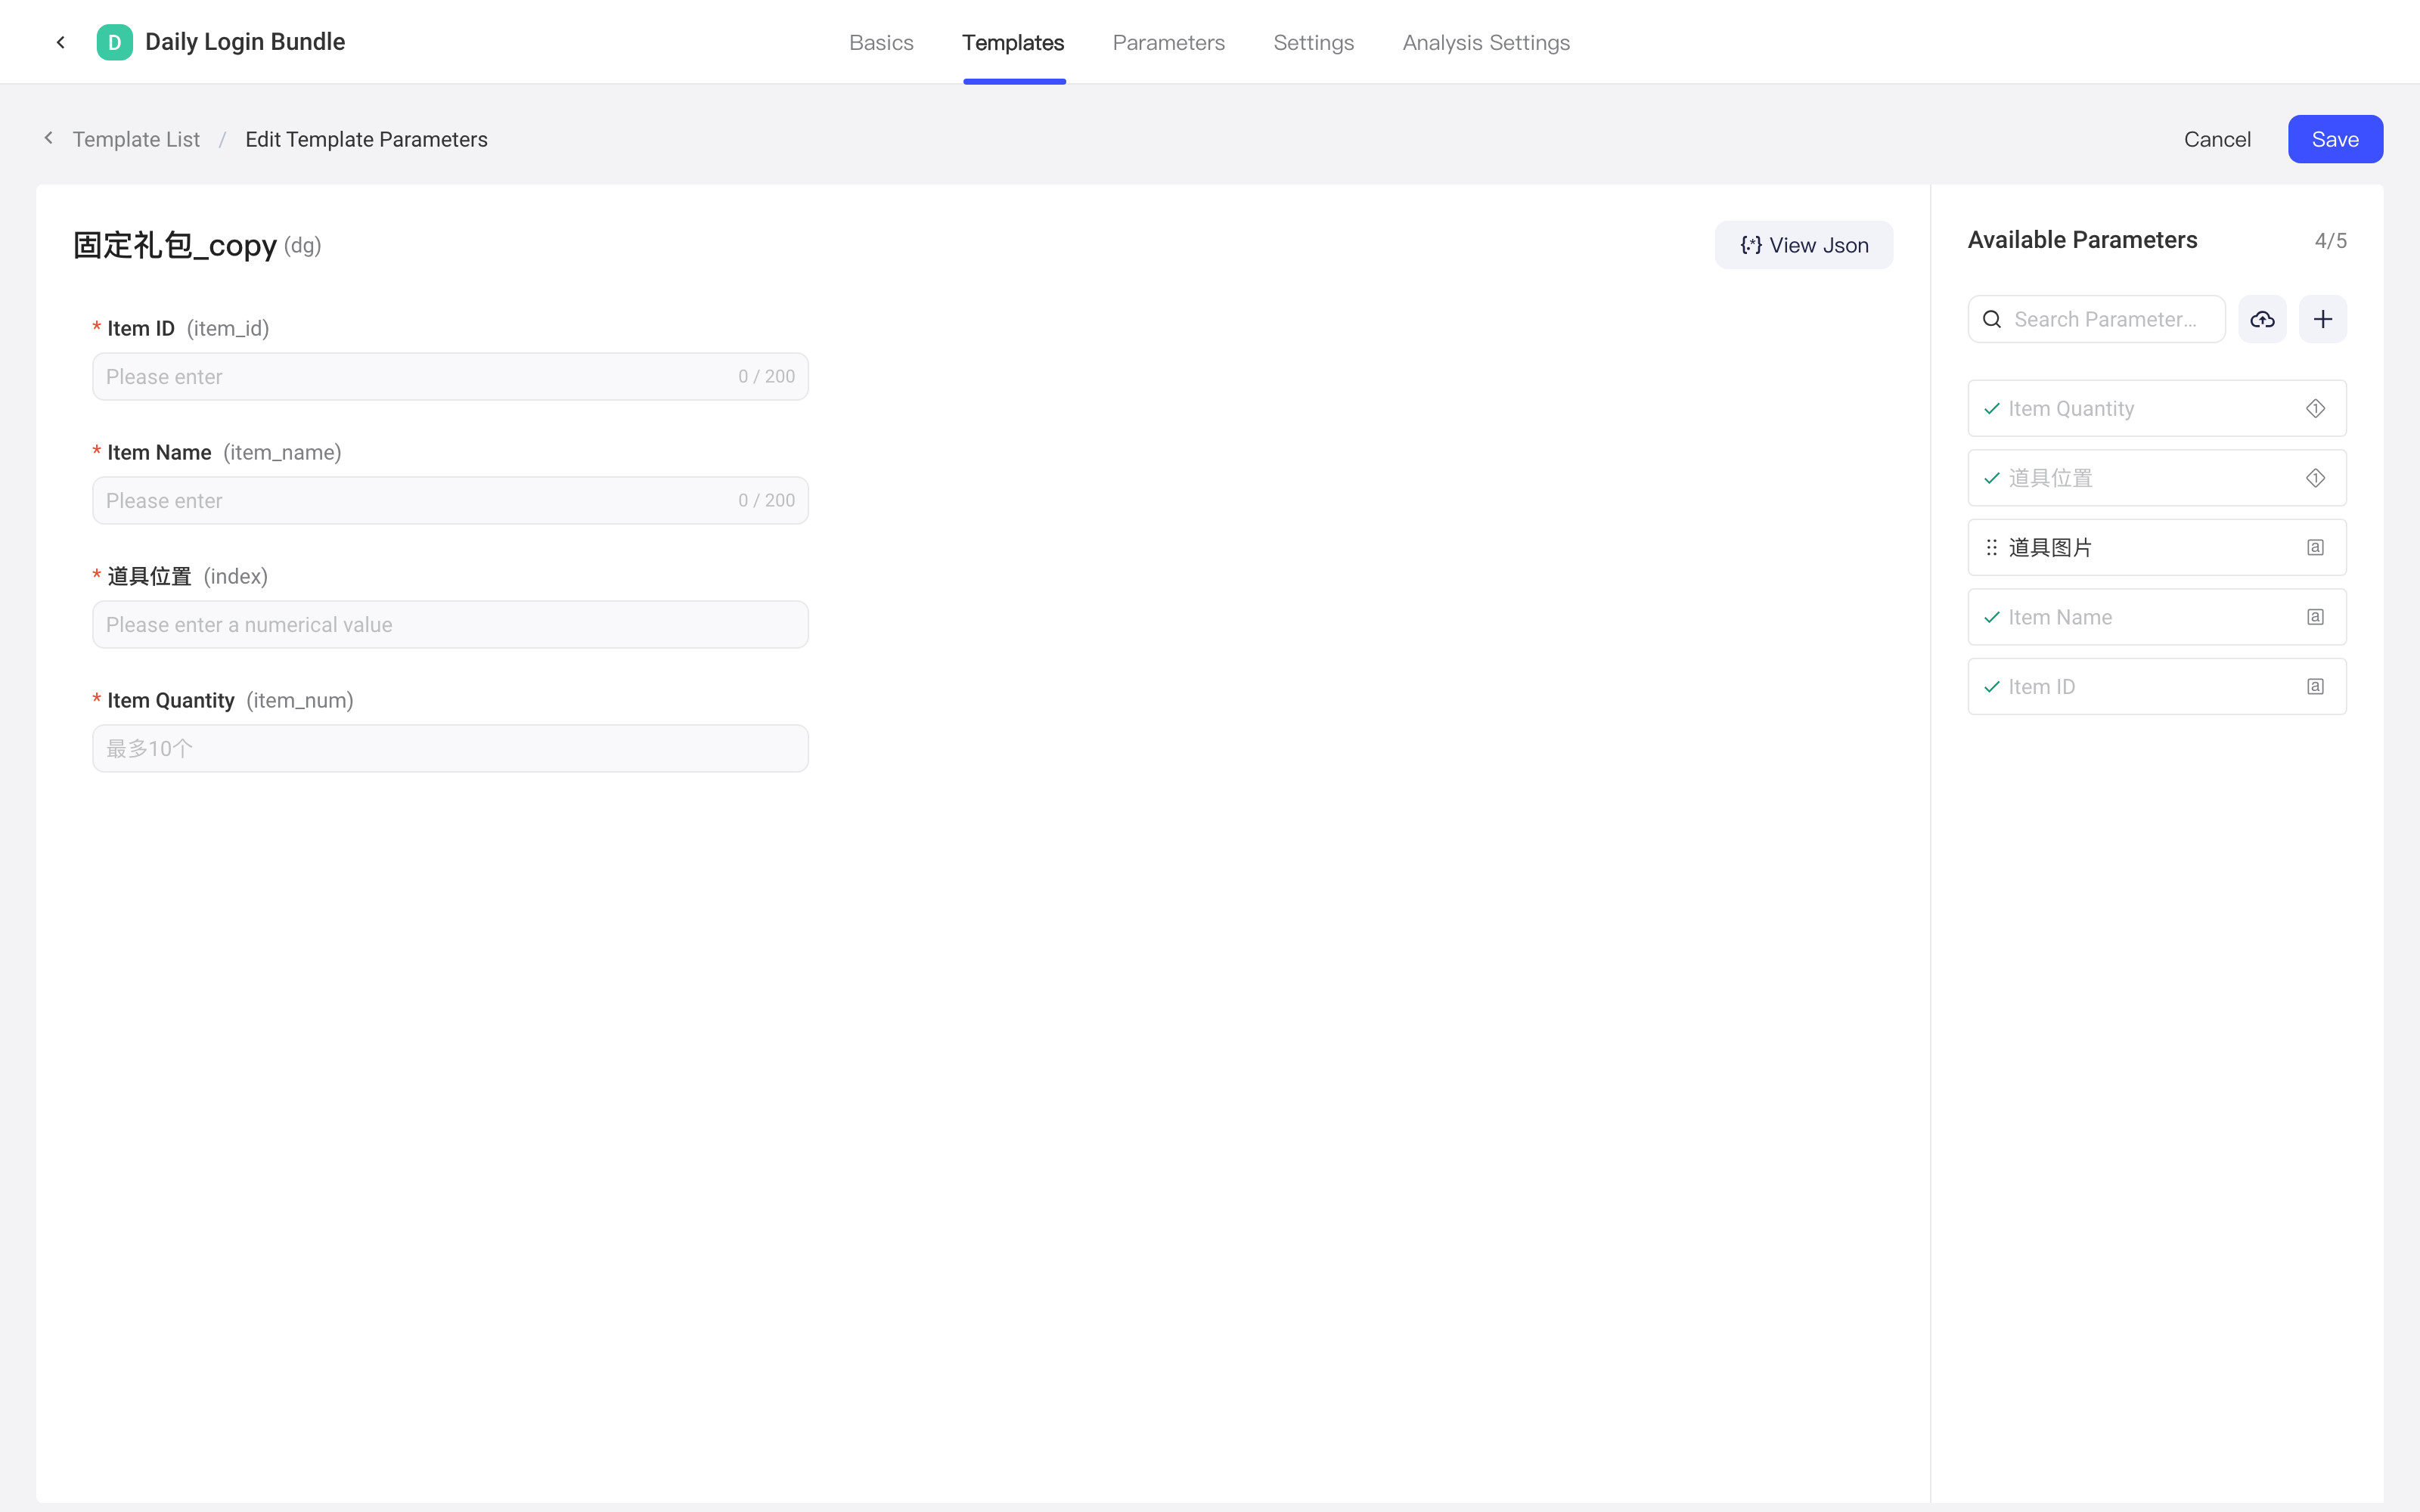Click checkmark on Item ID parameter

(x=1992, y=686)
